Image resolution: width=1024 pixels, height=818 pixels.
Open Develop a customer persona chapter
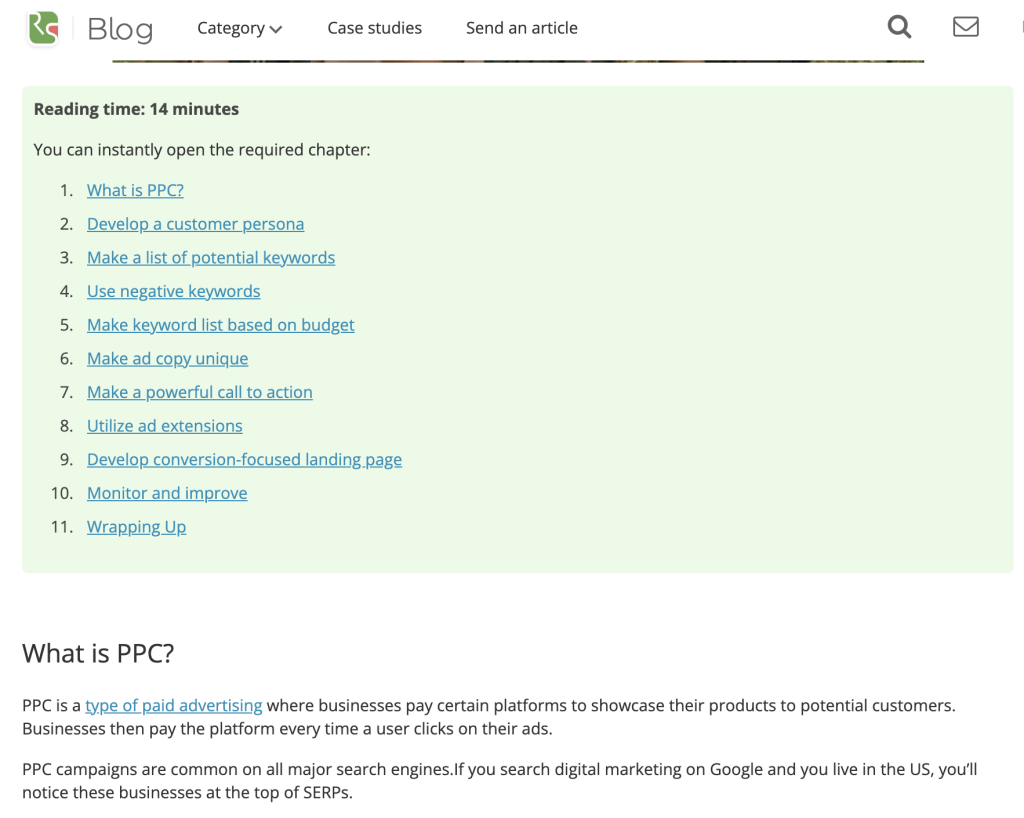[x=195, y=224]
